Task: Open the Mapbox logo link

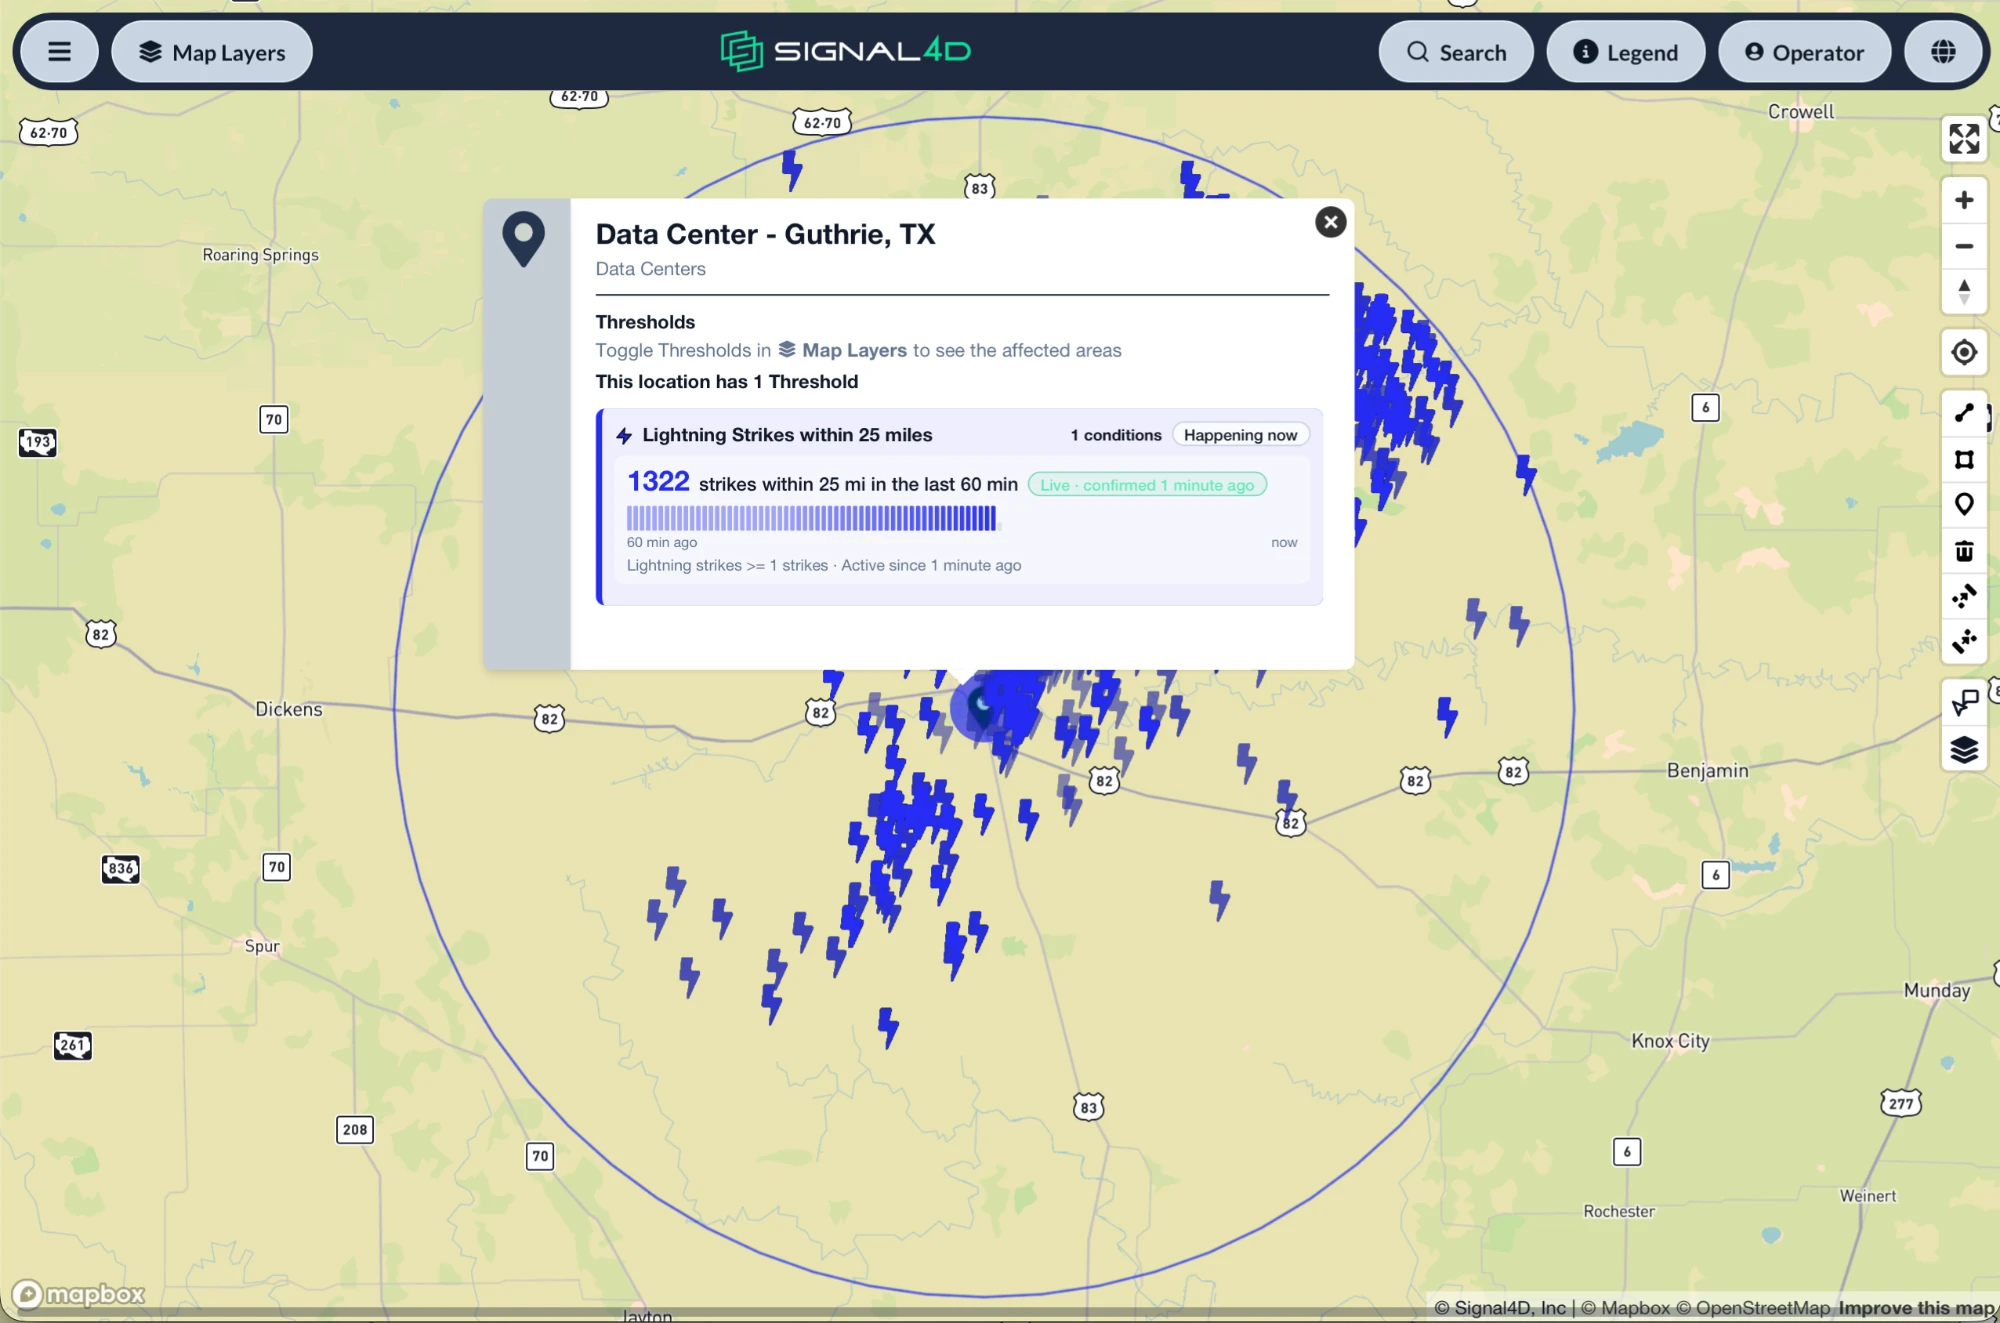Action: 79,1294
